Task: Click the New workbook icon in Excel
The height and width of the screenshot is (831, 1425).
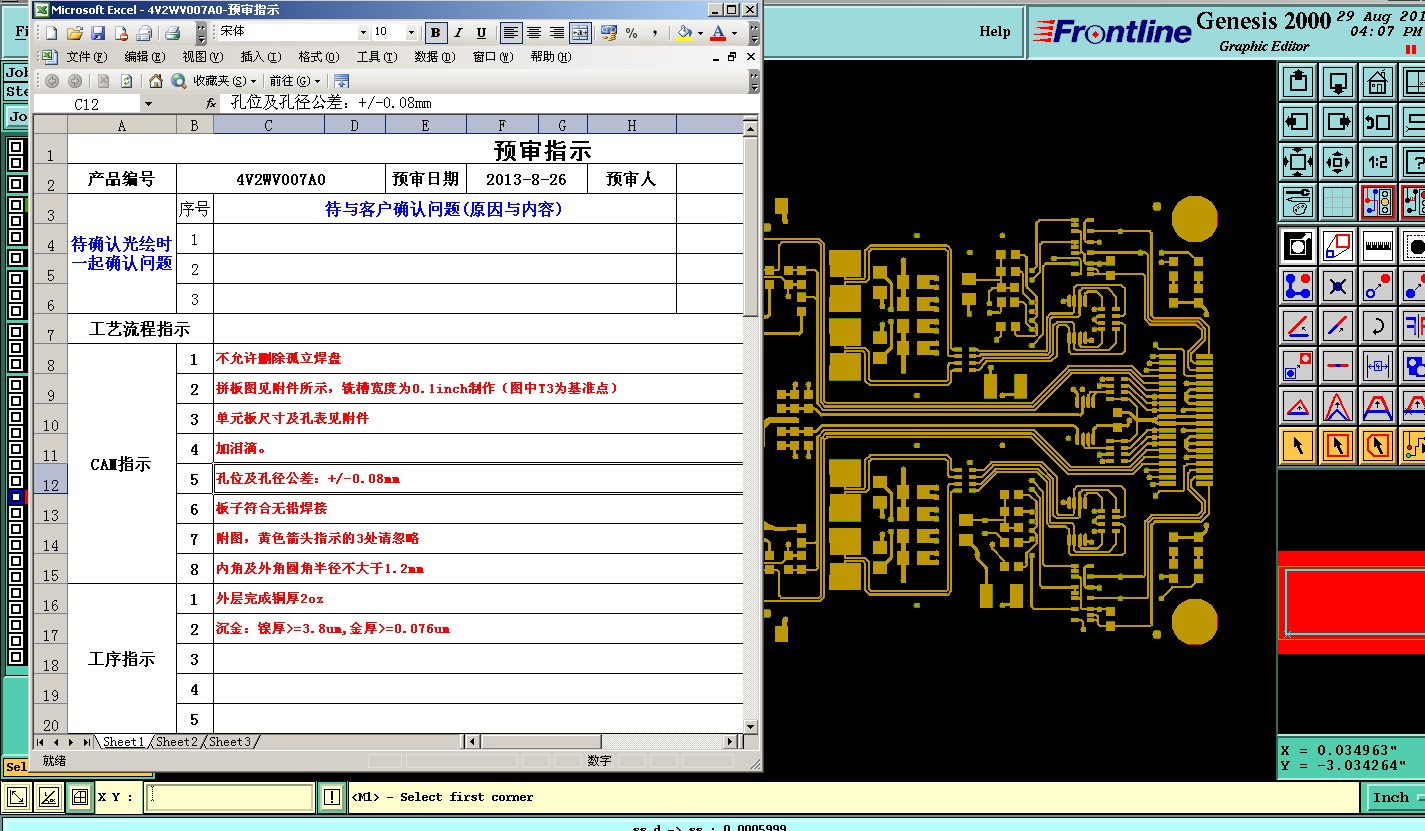Action: [x=52, y=33]
